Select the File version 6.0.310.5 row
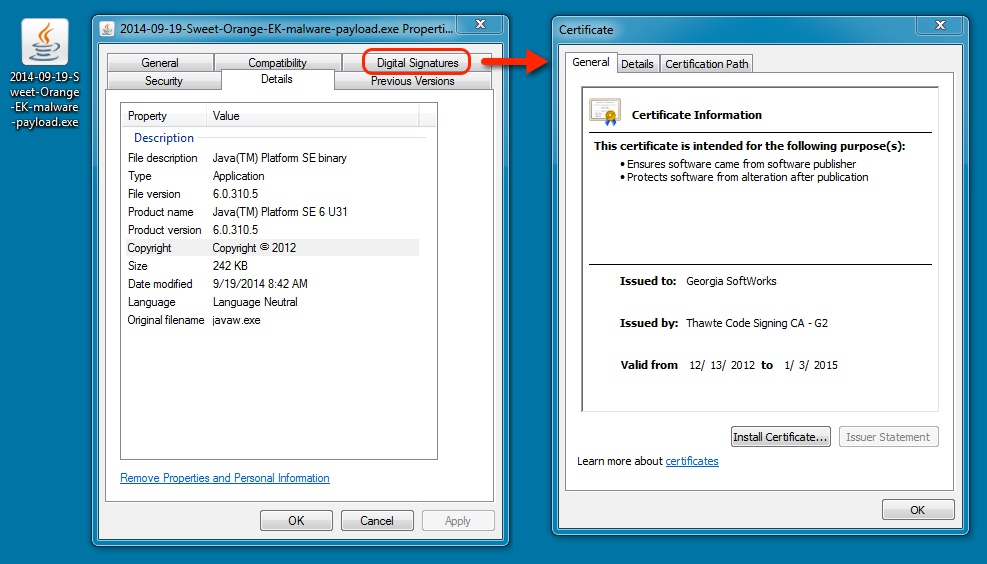The width and height of the screenshot is (987, 564). (272, 194)
